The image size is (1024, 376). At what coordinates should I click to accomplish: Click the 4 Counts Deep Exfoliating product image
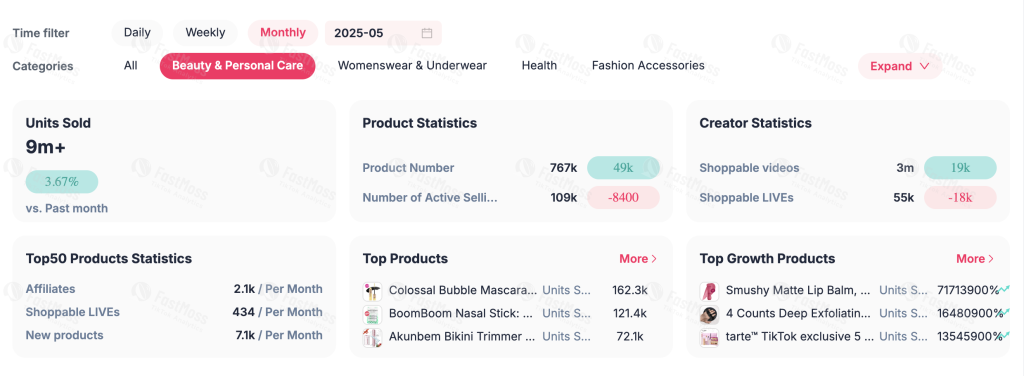pos(709,314)
